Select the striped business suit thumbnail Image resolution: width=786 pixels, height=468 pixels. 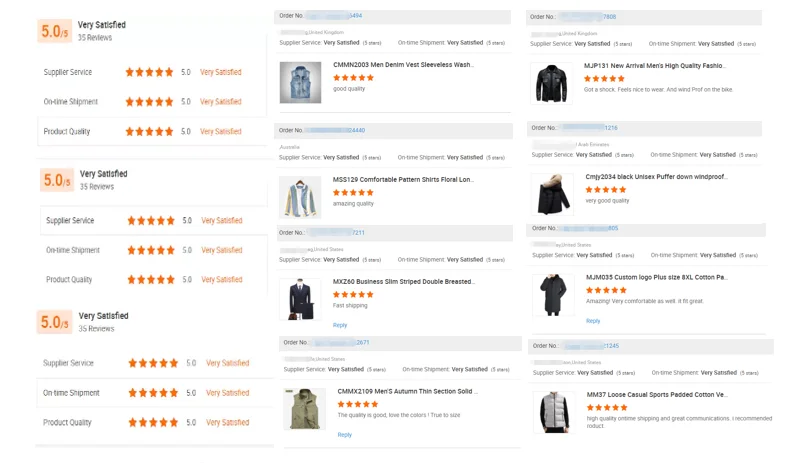tap(300, 299)
